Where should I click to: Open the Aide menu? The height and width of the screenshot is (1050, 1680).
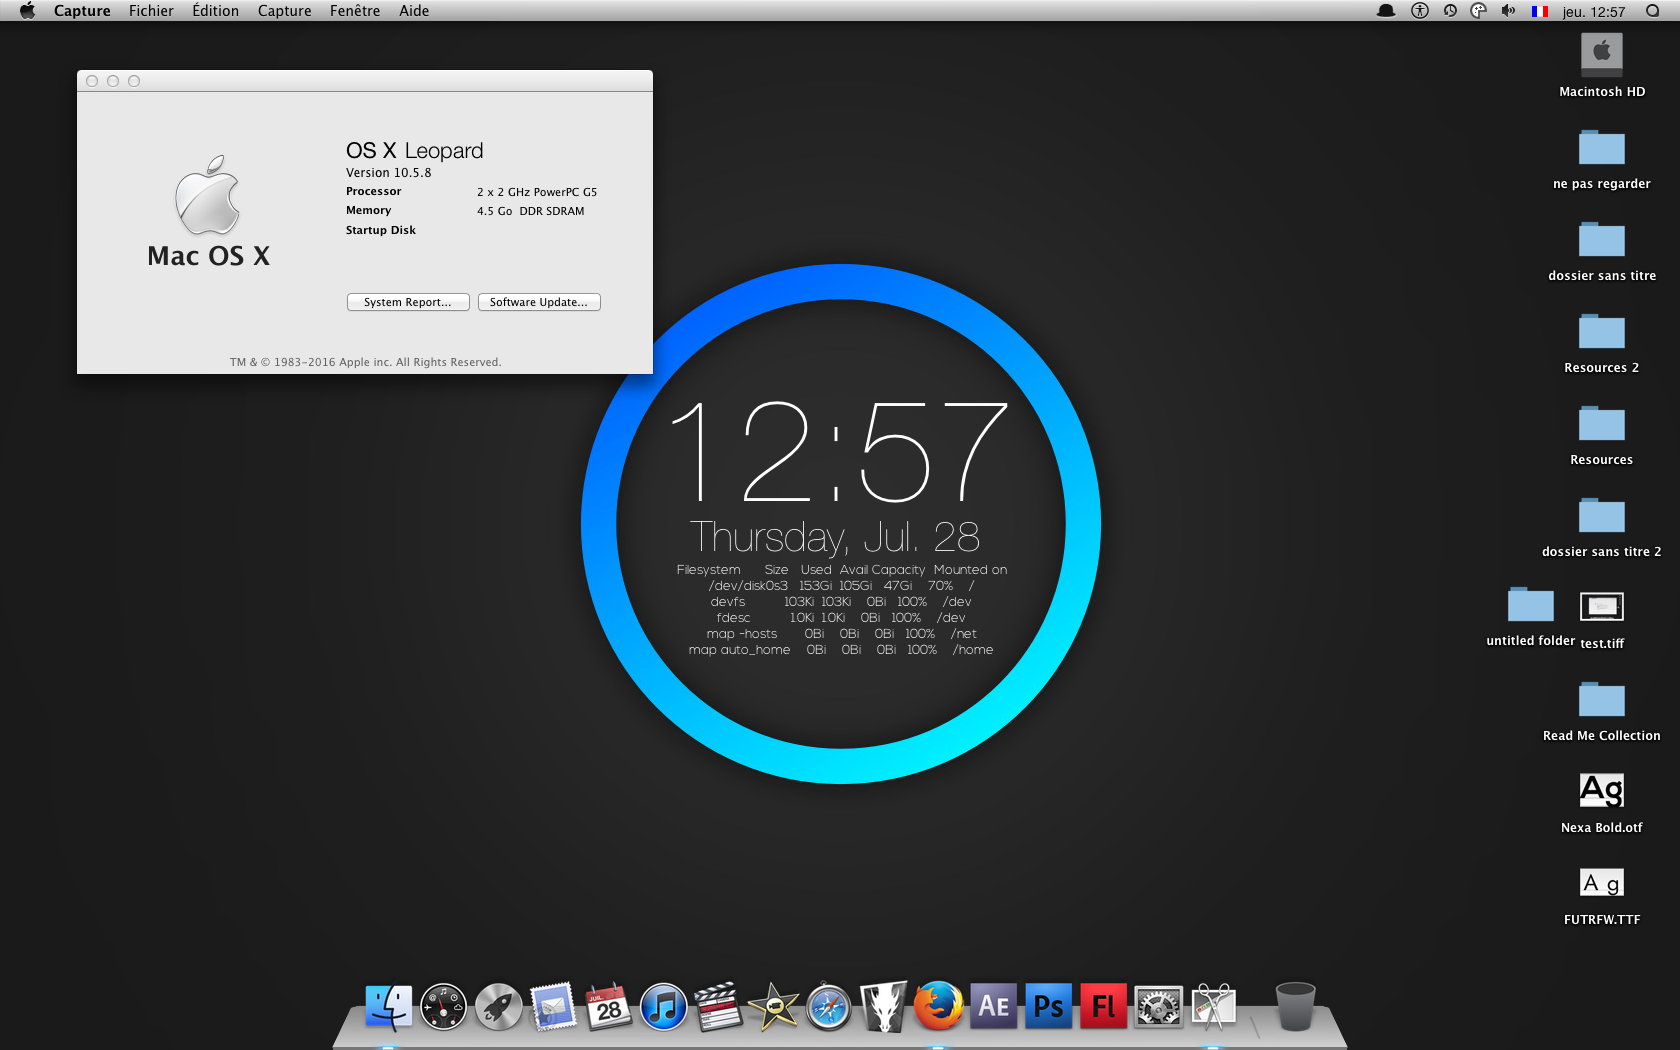[414, 11]
